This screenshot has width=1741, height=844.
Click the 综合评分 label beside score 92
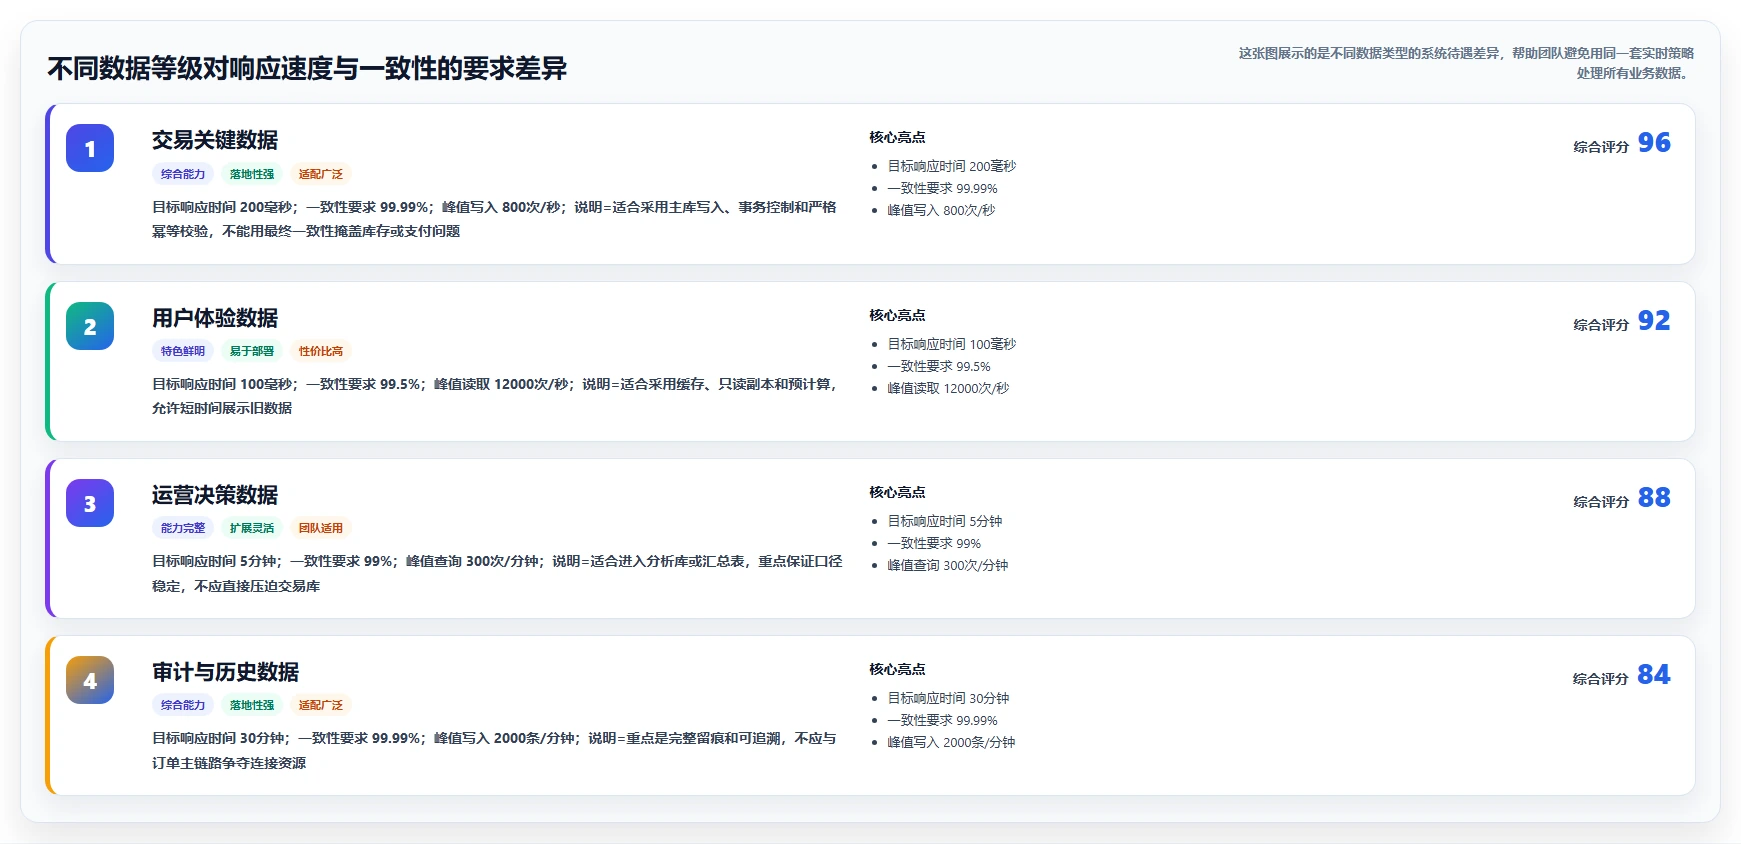[1601, 325]
